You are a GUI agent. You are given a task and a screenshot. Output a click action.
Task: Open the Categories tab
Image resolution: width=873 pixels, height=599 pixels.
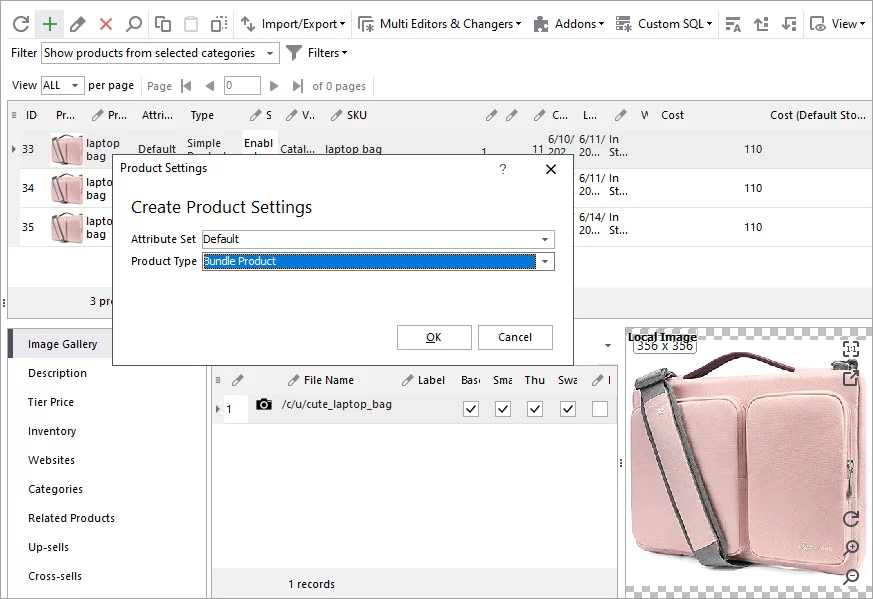point(55,489)
